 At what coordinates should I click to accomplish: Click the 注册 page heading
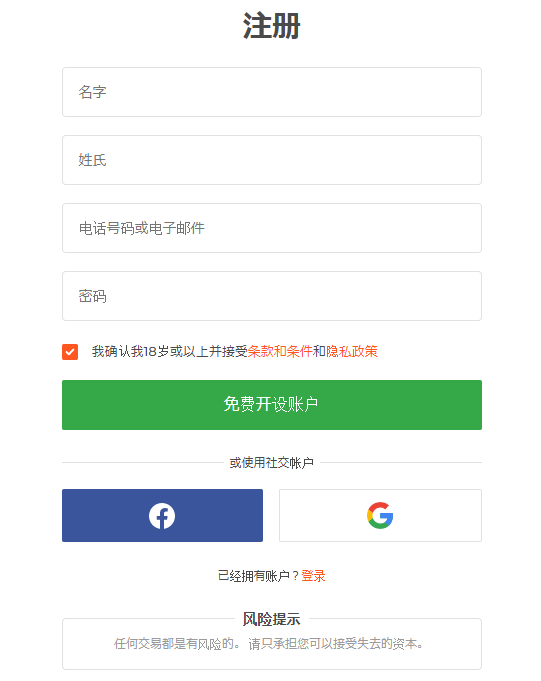271,26
